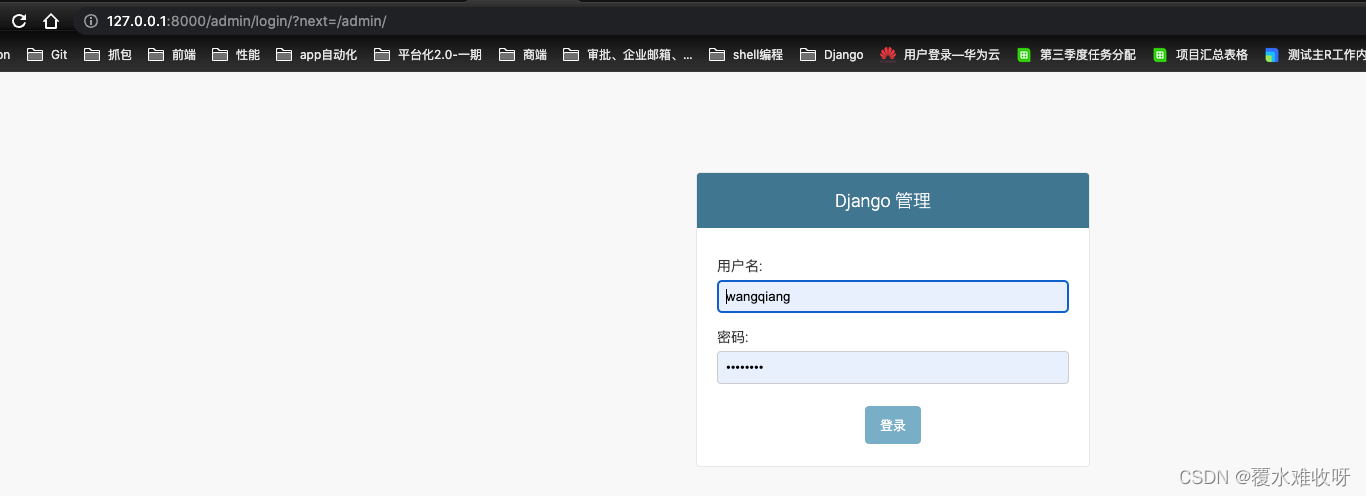This screenshot has height=496, width=1366.
Task: Click the Huawei logo bookmark icon
Action: tap(888, 55)
